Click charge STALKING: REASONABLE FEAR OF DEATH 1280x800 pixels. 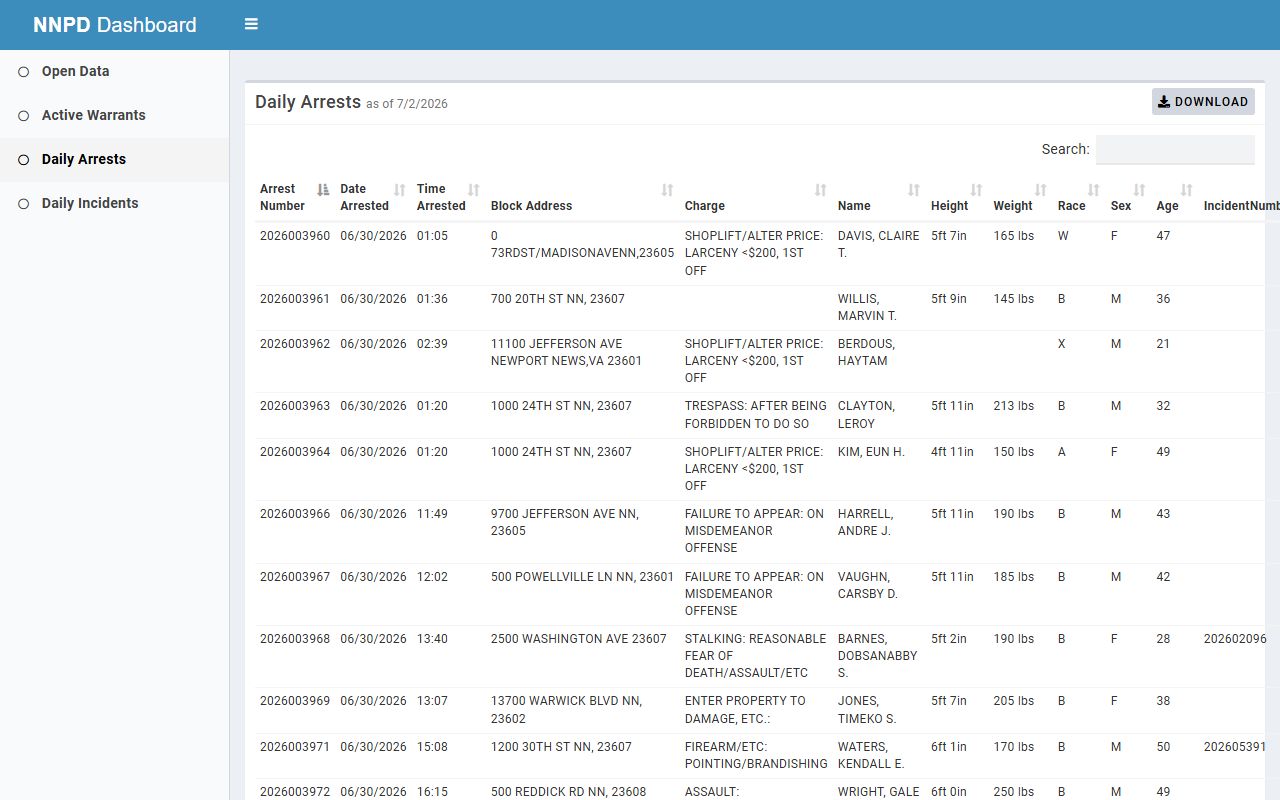coord(756,656)
